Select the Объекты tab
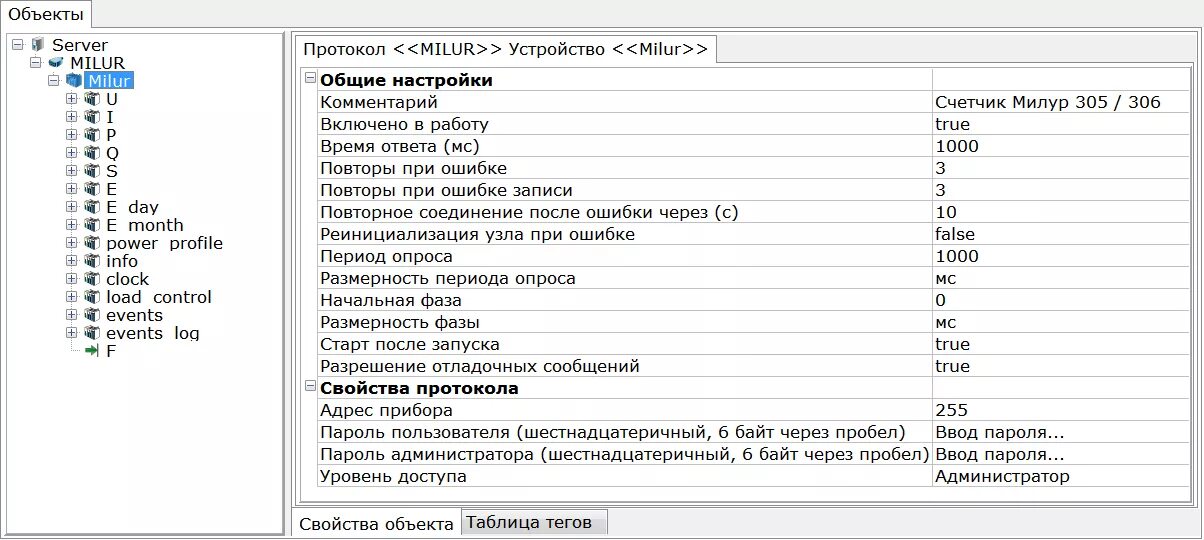 (x=46, y=14)
